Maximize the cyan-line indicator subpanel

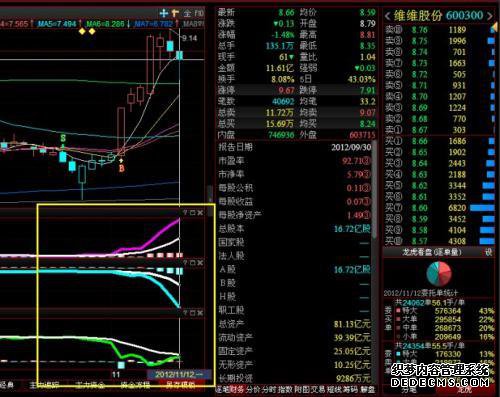[193, 263]
